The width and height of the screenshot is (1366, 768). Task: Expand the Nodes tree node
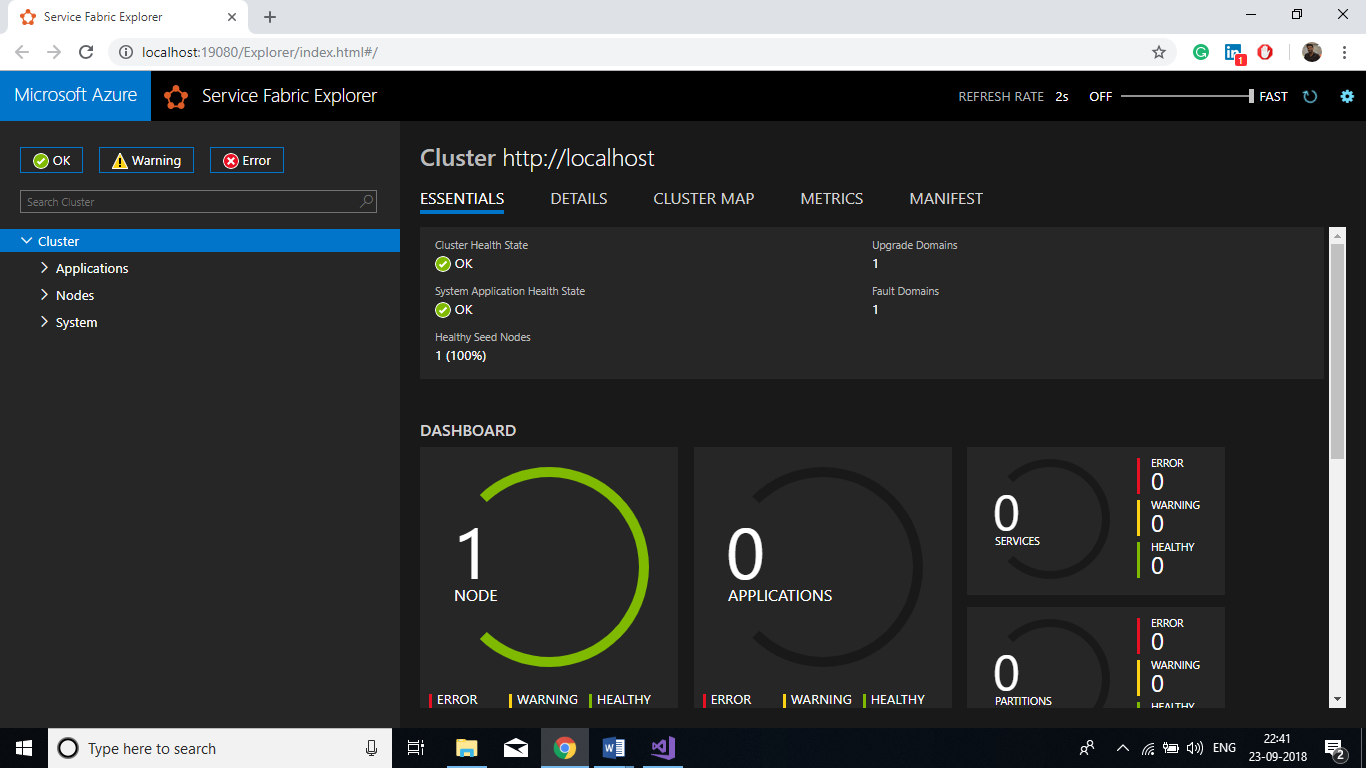pyautogui.click(x=45, y=295)
